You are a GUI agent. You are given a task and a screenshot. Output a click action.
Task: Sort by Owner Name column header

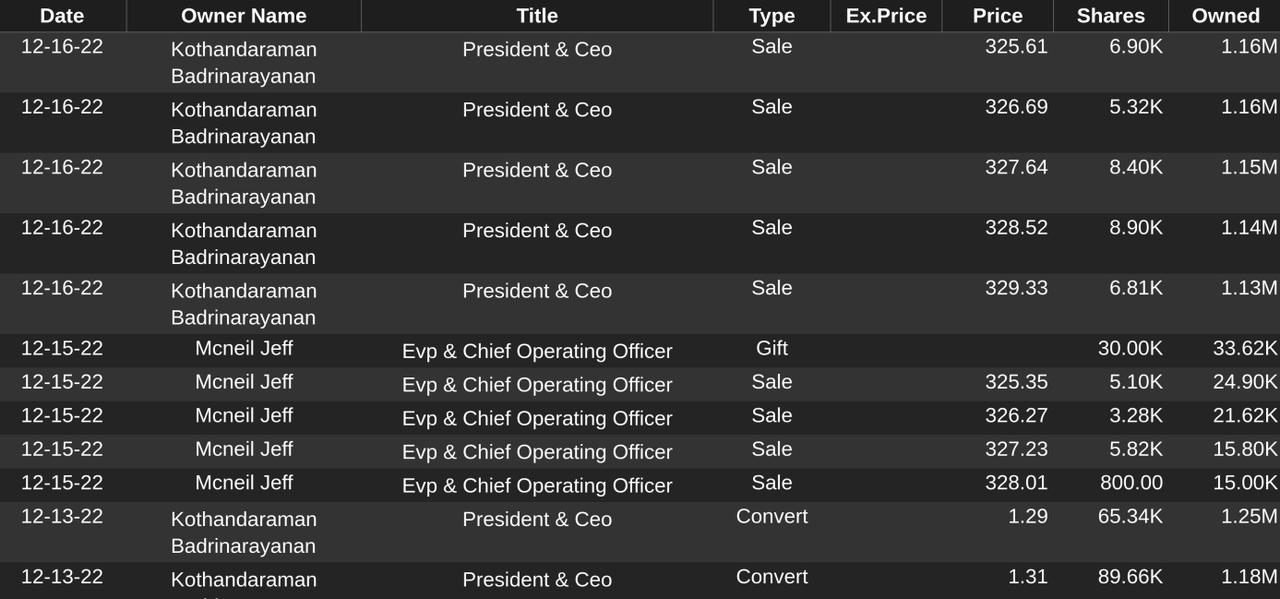click(x=243, y=16)
